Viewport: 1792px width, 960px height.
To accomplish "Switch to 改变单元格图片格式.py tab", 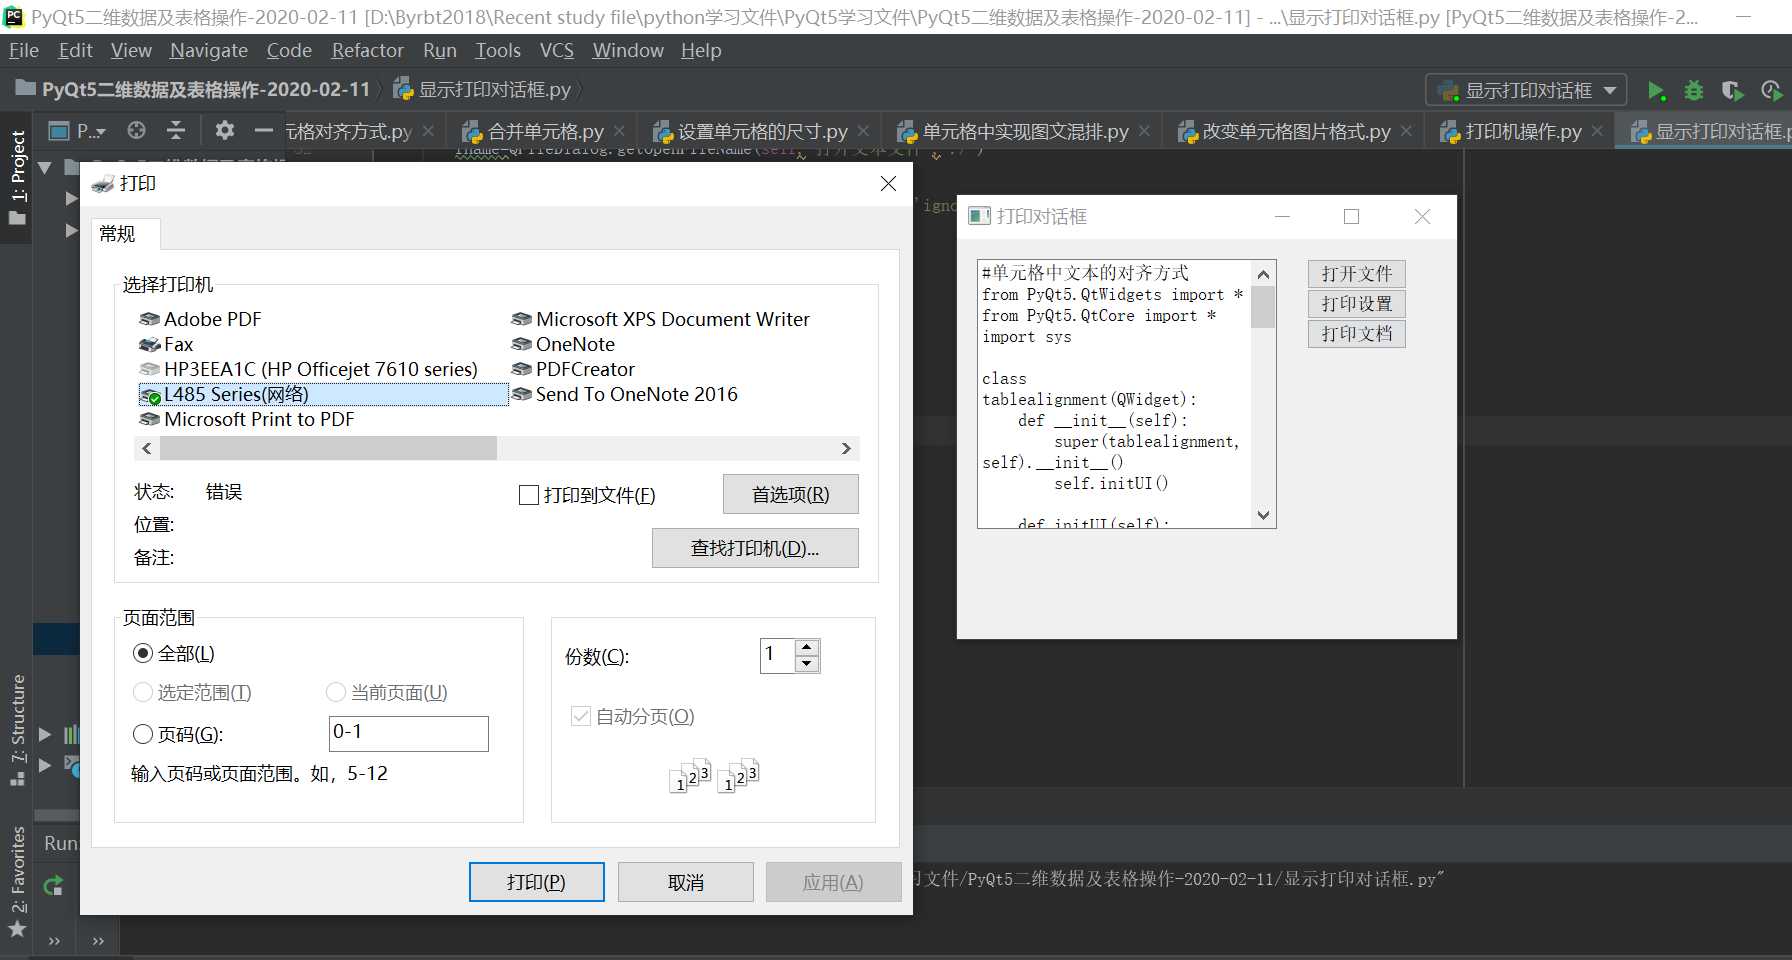I will point(1296,131).
